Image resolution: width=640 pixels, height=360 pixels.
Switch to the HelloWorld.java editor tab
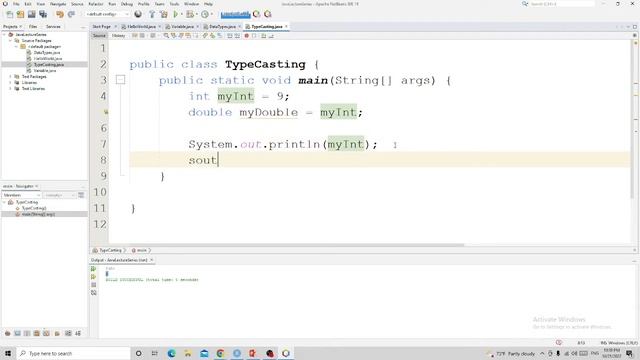click(141, 27)
